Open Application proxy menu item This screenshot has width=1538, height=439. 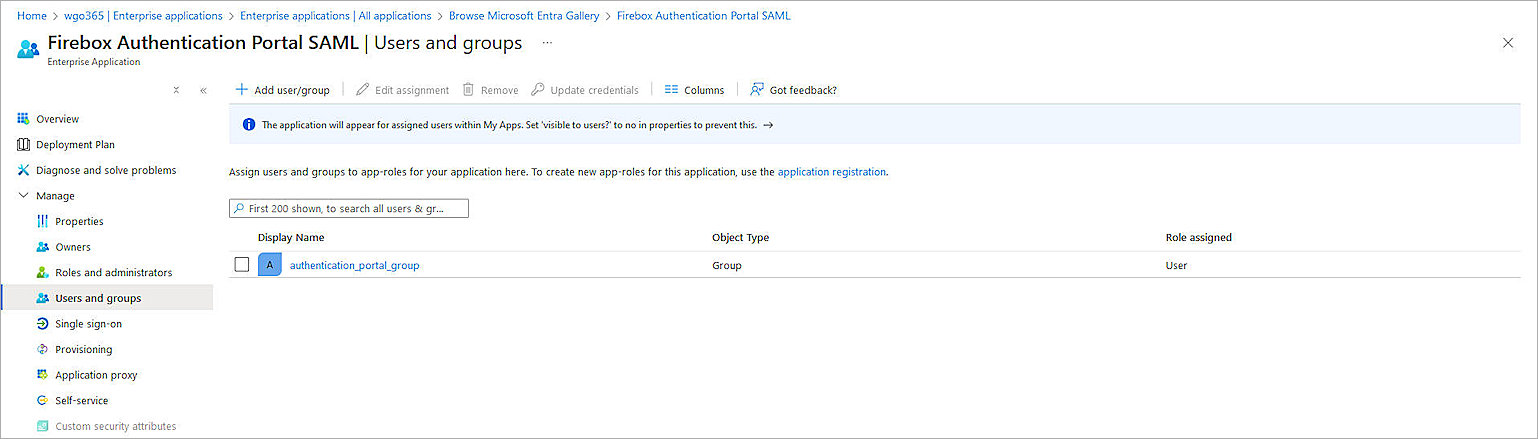point(96,375)
